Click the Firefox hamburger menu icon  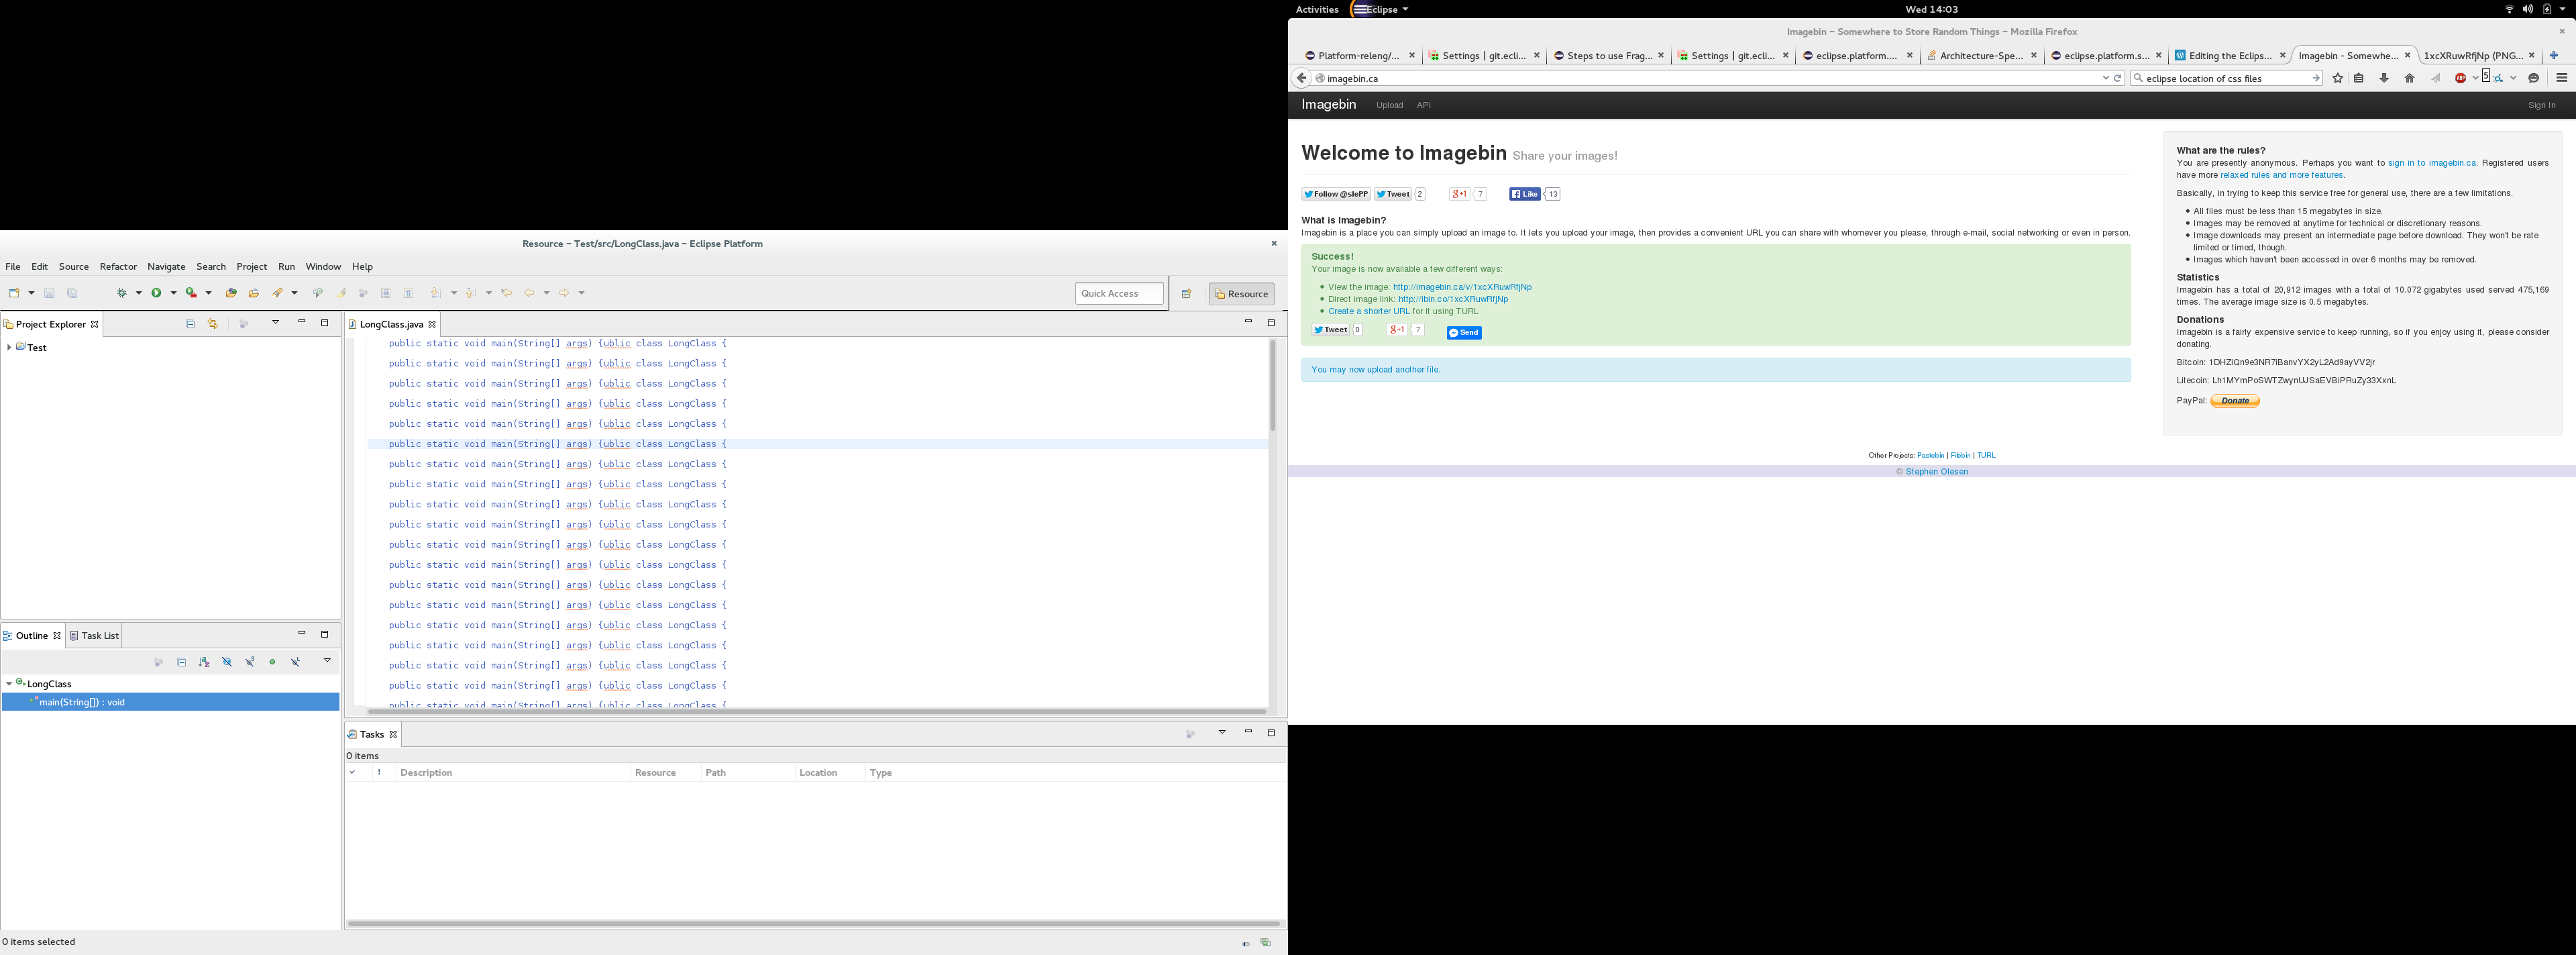click(2562, 78)
